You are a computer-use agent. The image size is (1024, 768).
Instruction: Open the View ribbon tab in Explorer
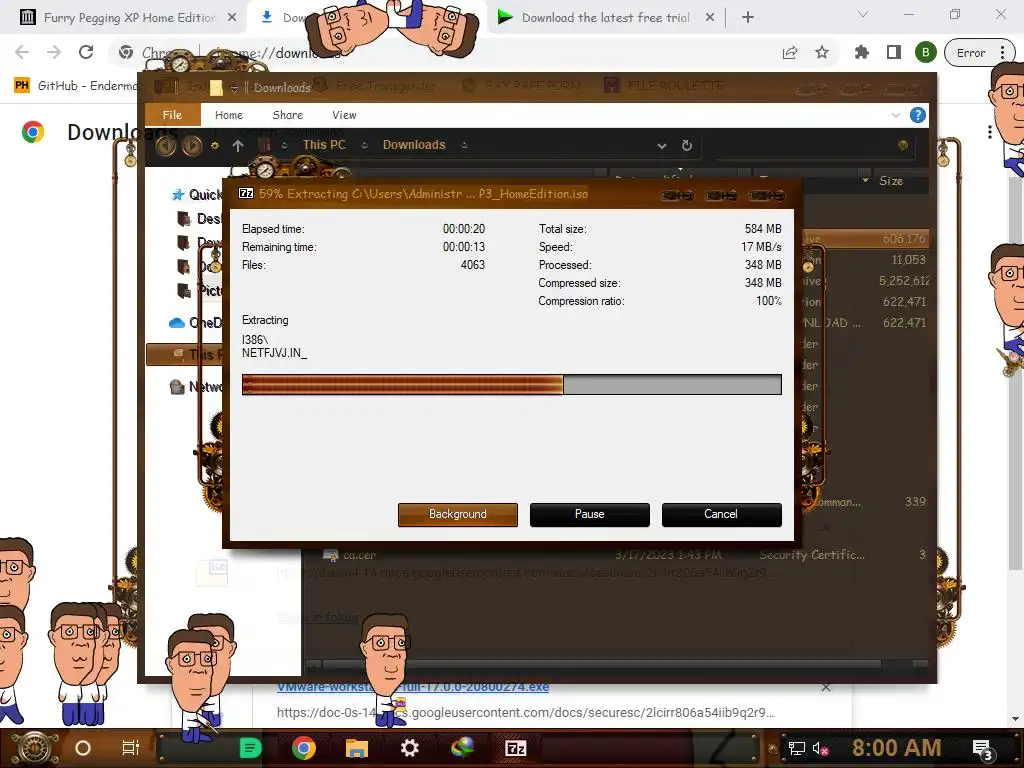[x=344, y=115]
